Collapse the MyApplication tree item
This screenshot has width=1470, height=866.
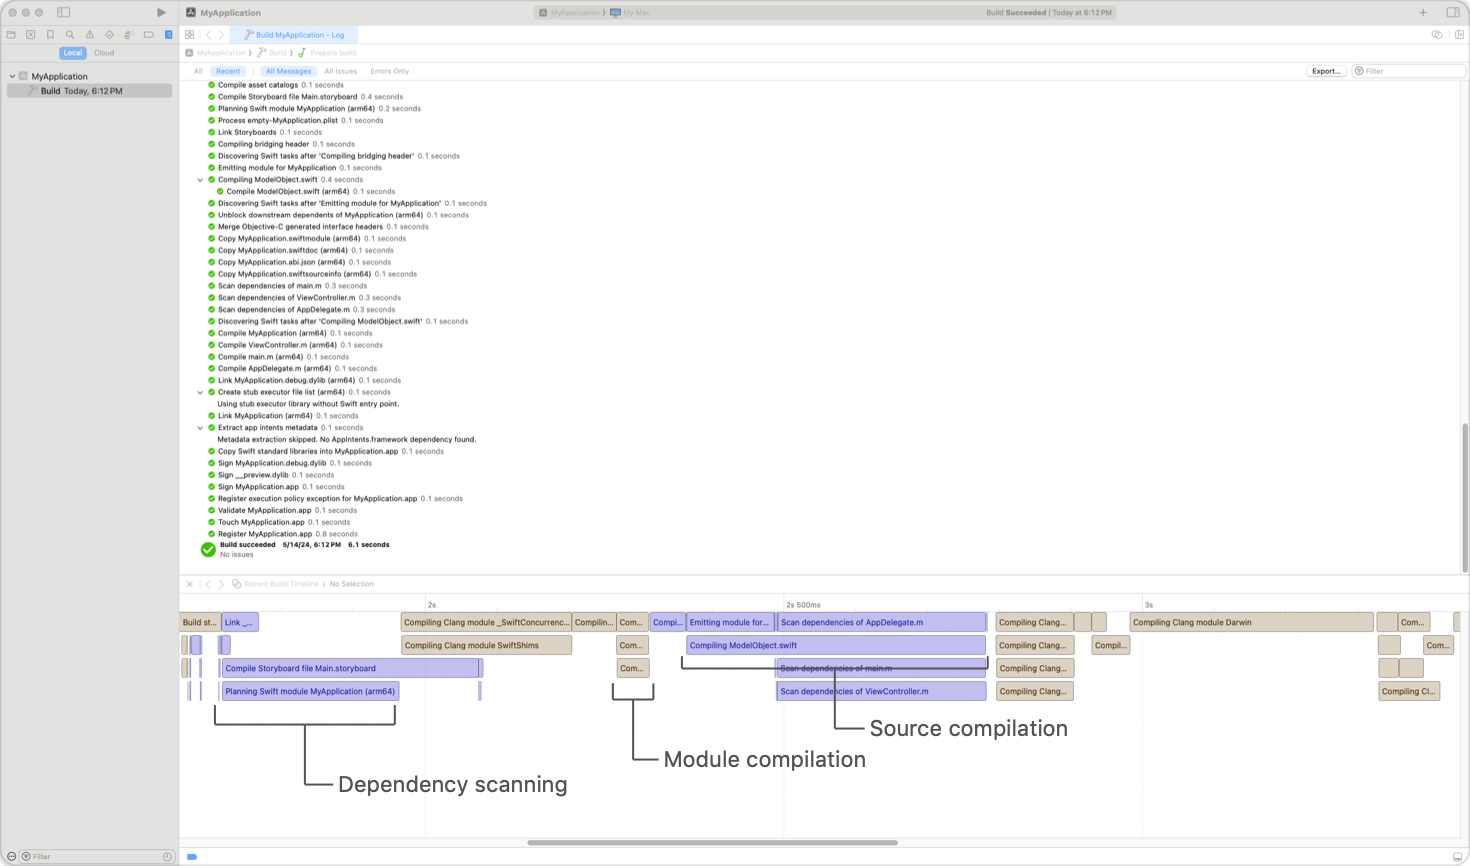pos(12,76)
